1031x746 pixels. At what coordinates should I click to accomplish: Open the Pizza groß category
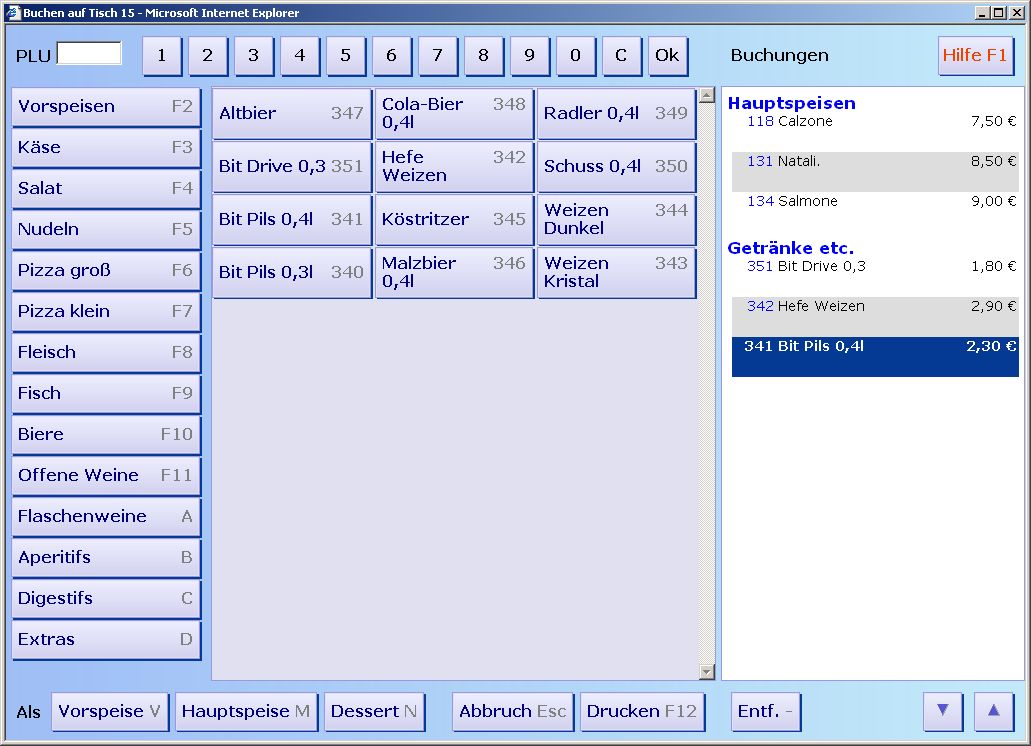(x=105, y=271)
